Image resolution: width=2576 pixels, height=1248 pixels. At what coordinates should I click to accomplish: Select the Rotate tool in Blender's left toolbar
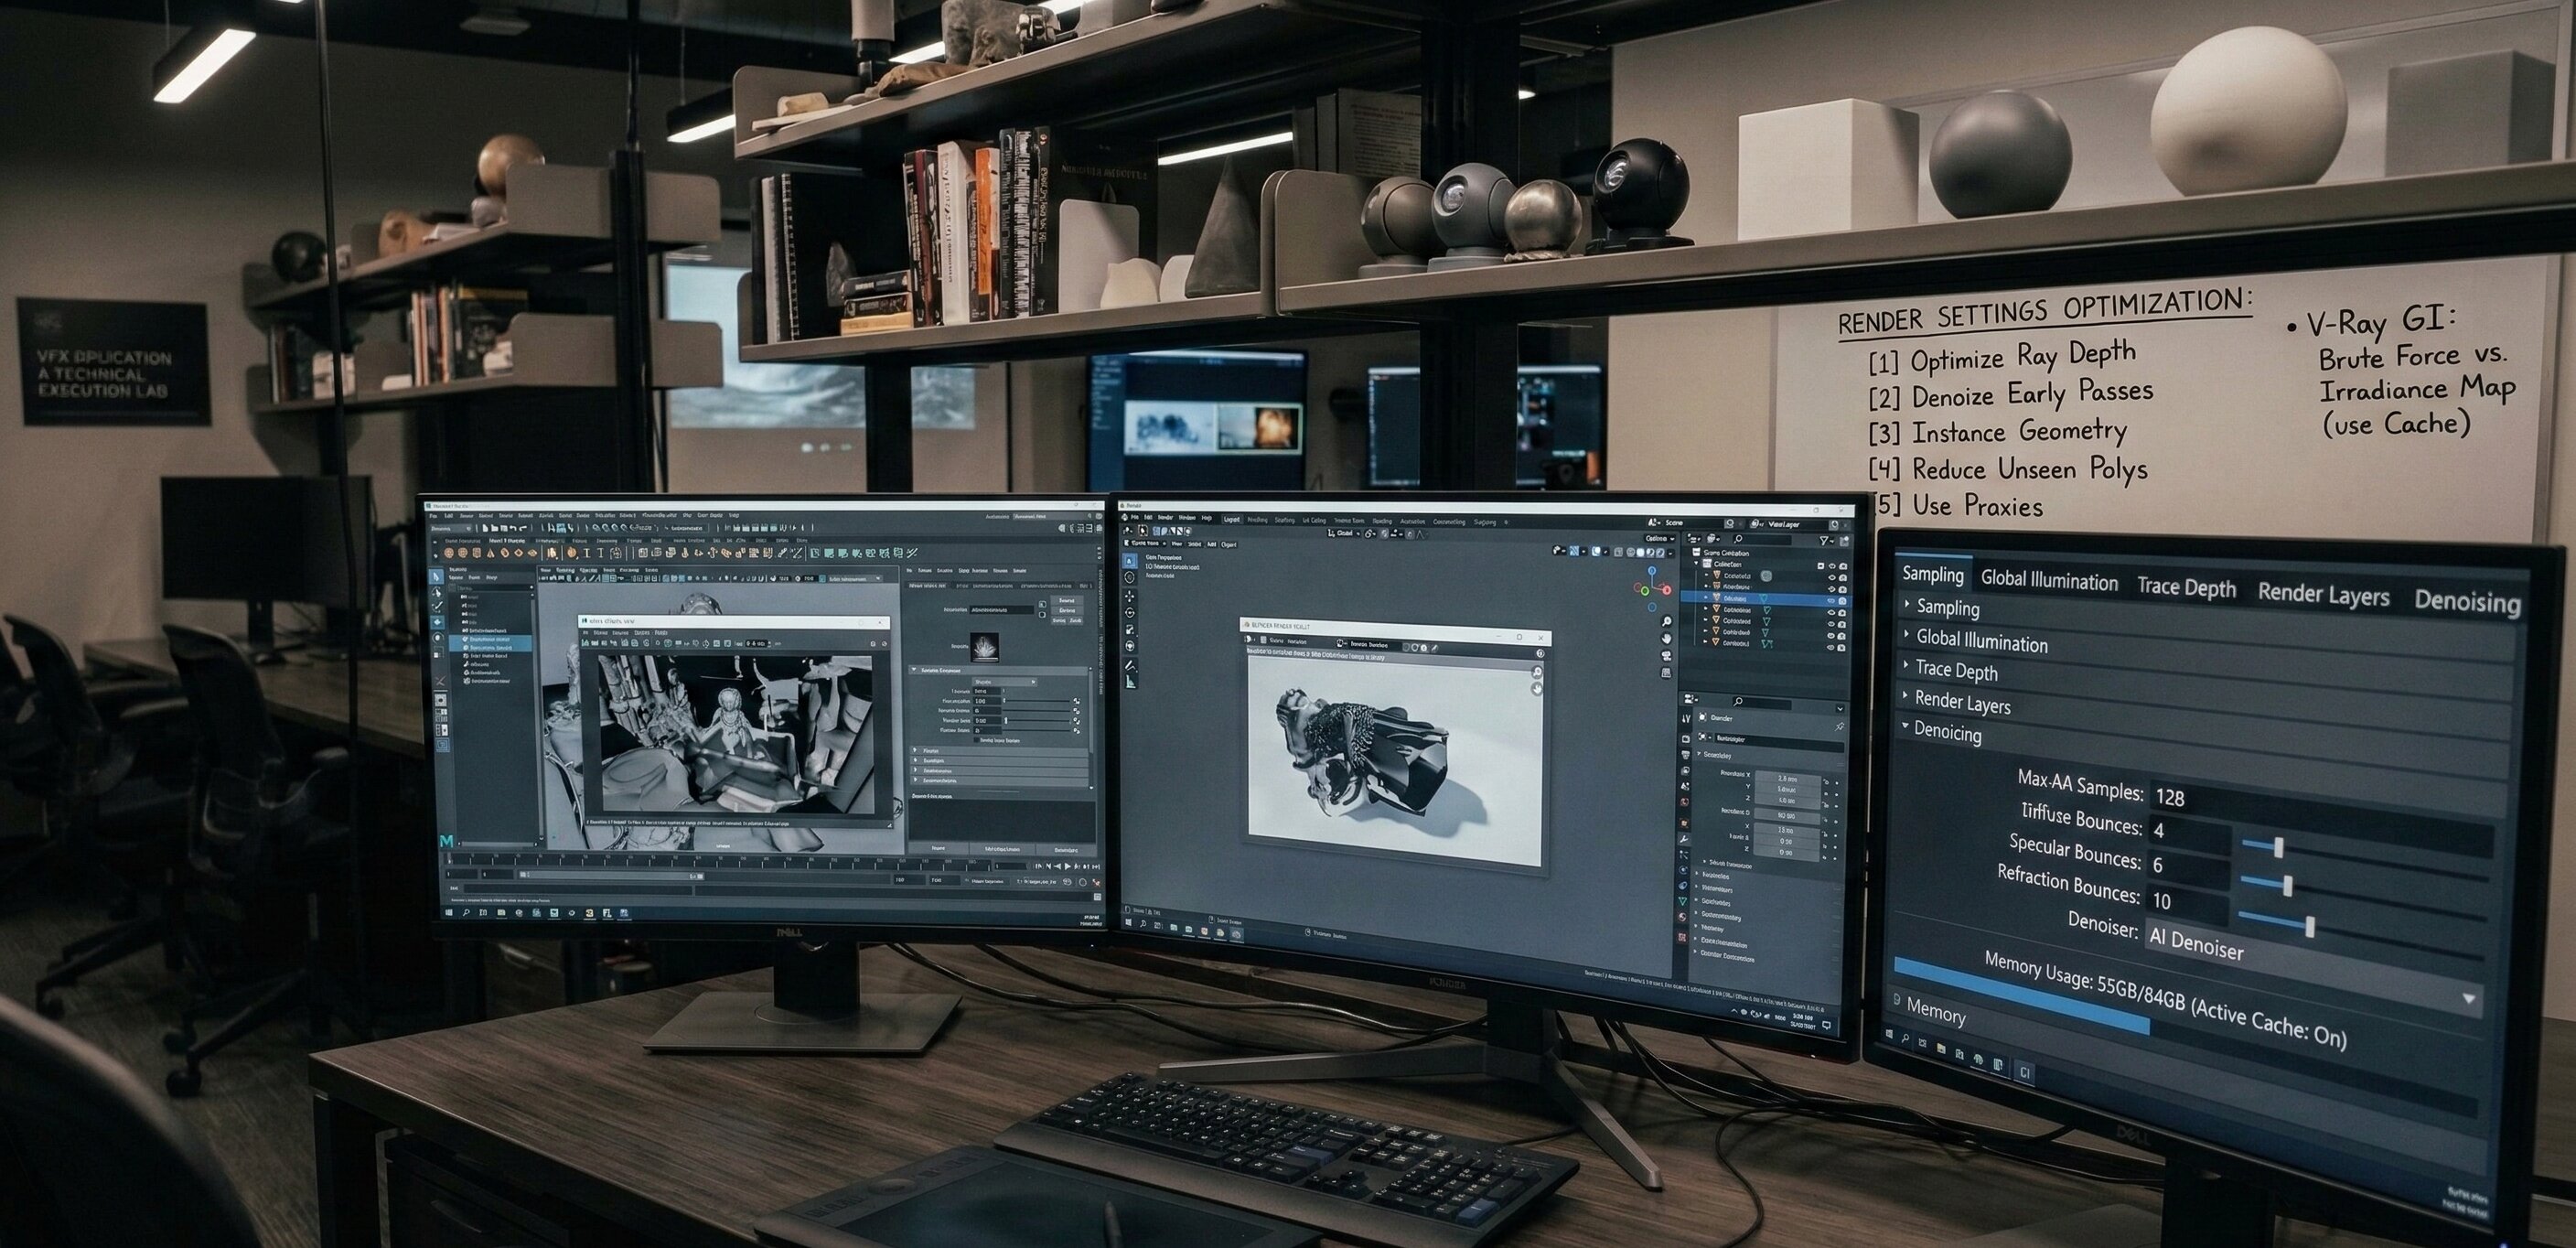coord(1130,613)
